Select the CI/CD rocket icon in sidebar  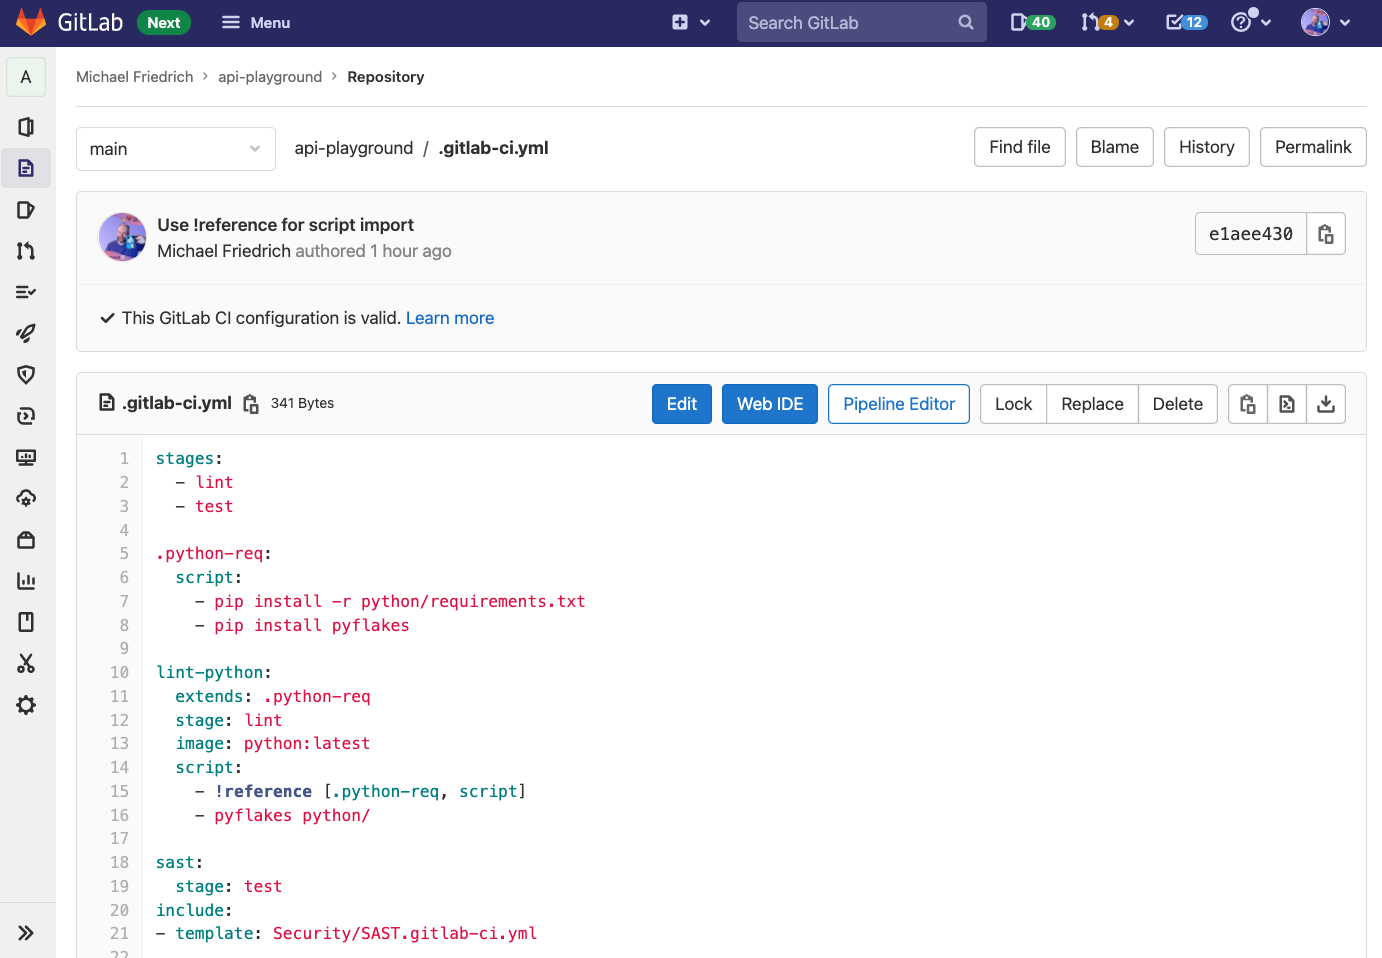[x=26, y=333]
